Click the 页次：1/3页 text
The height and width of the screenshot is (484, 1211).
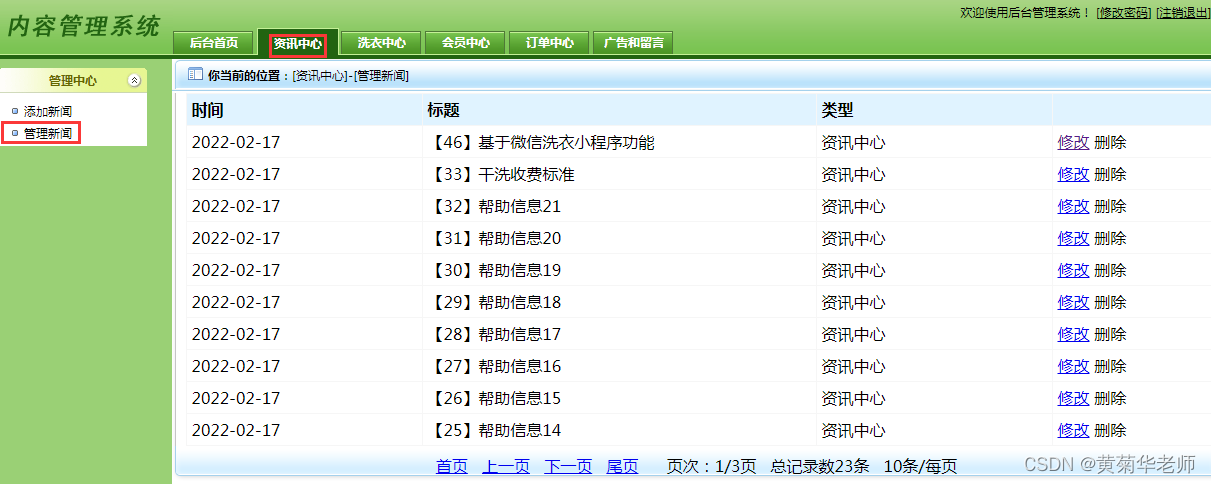(x=711, y=466)
